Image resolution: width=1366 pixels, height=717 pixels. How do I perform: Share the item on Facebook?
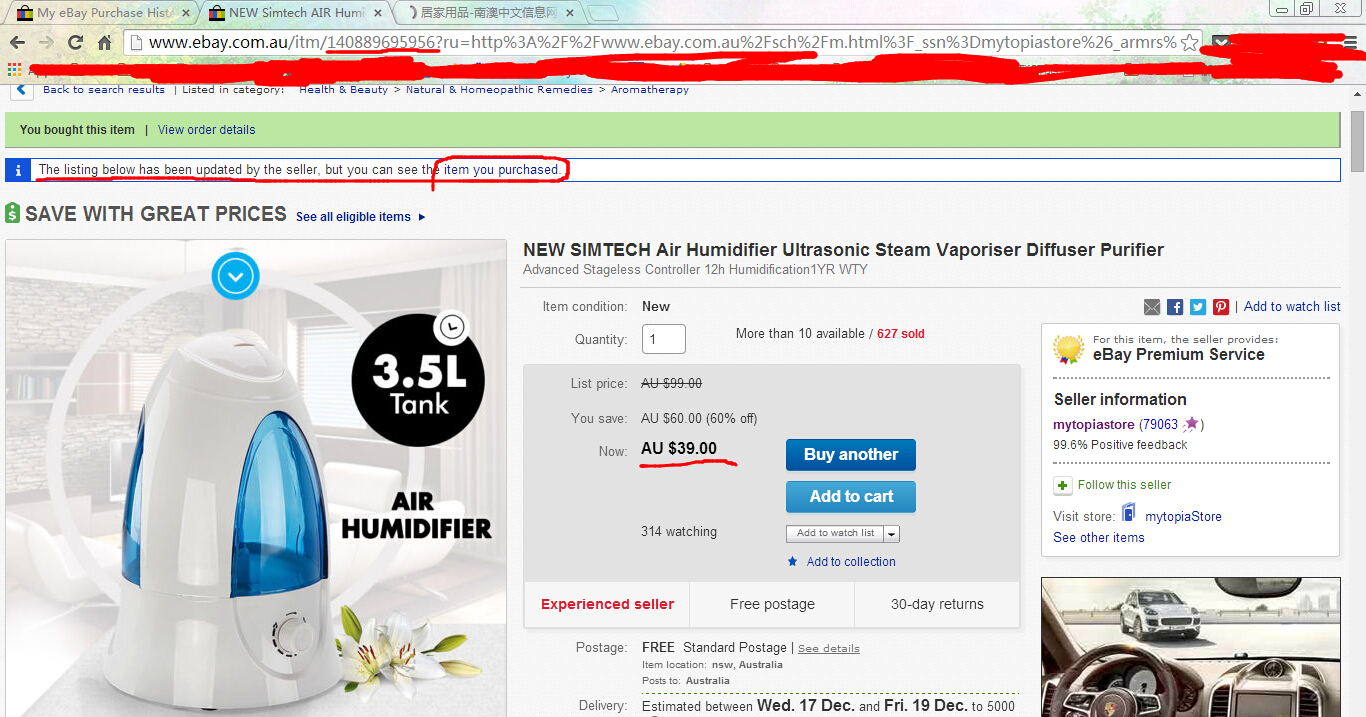pyautogui.click(x=1175, y=307)
